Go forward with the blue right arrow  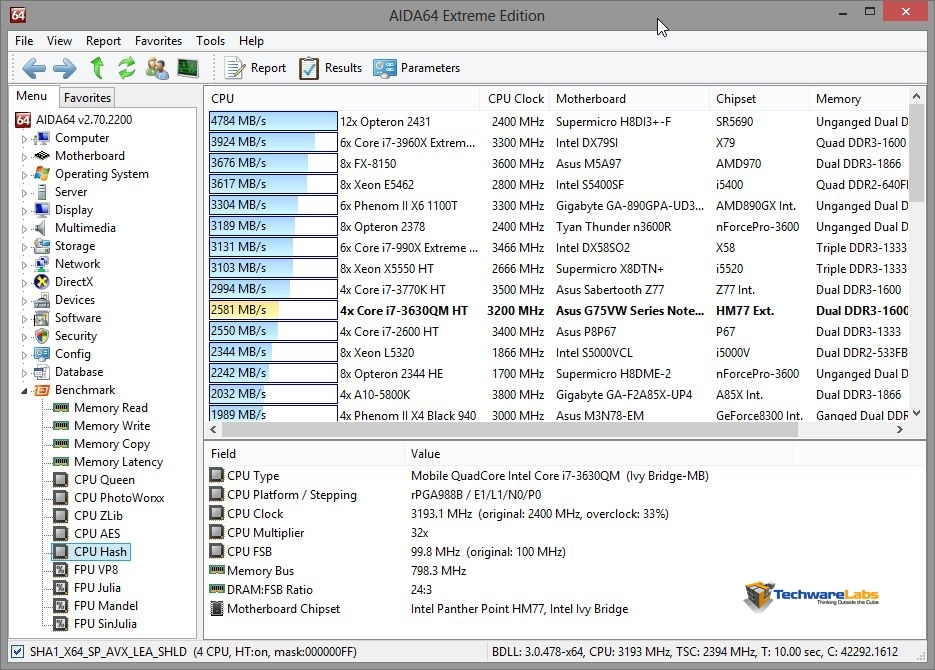pos(64,68)
